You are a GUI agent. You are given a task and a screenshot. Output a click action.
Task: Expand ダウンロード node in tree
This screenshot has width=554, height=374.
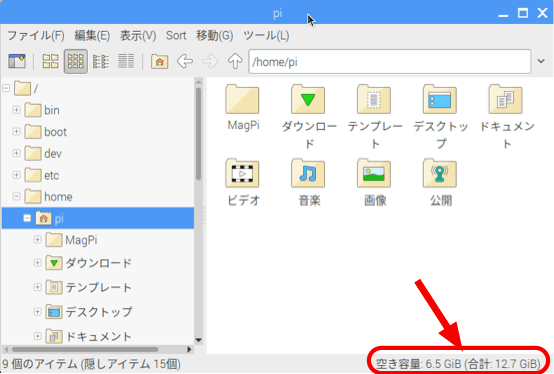click(x=37, y=263)
